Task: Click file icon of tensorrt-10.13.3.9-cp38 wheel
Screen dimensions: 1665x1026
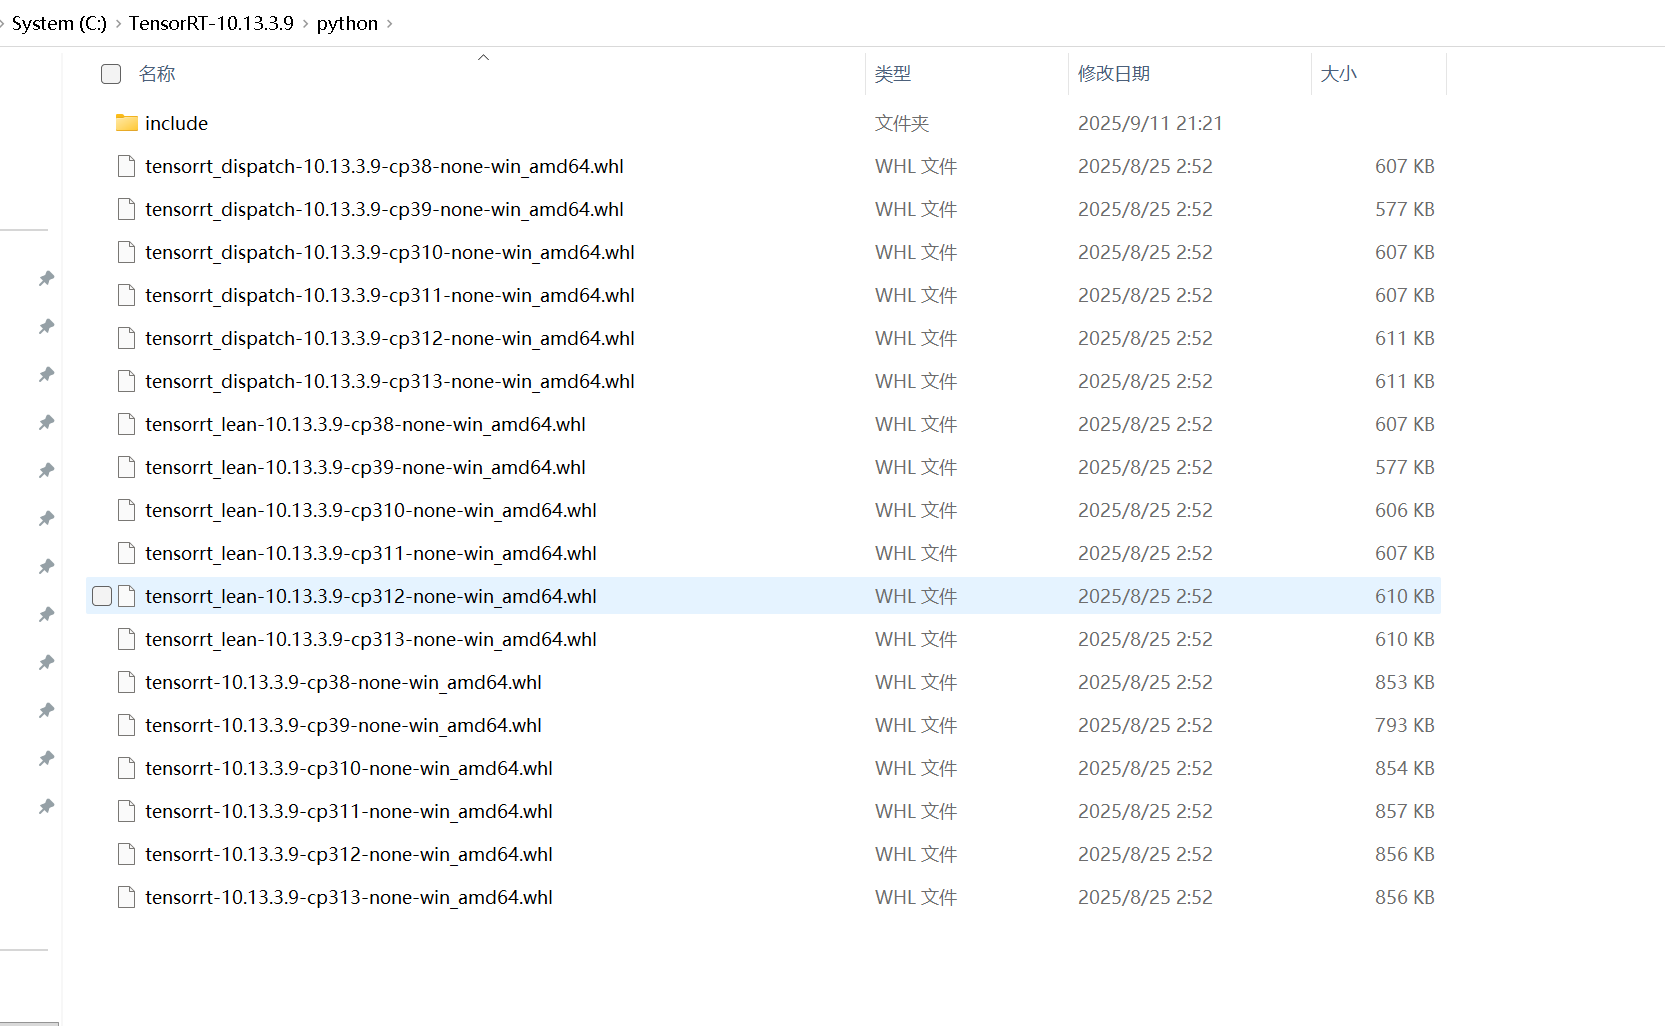Action: (x=126, y=682)
